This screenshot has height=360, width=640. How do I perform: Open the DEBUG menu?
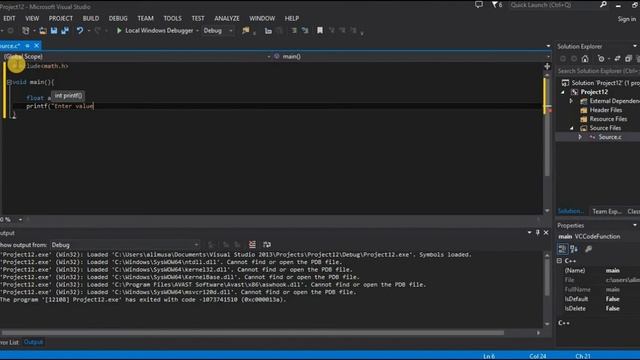[x=118, y=18]
